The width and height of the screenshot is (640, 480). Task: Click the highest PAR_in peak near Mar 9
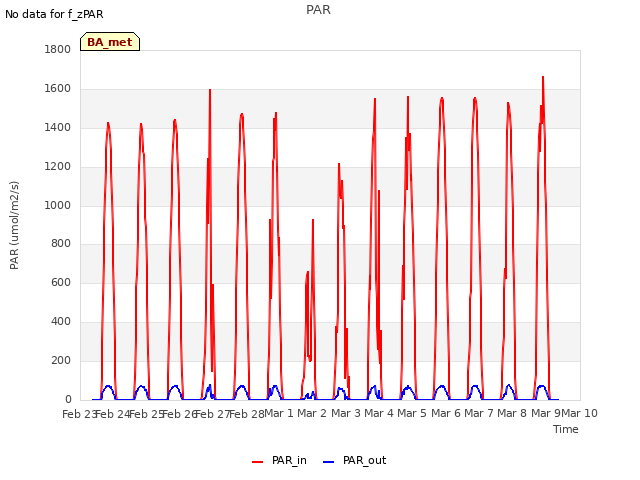[543, 78]
